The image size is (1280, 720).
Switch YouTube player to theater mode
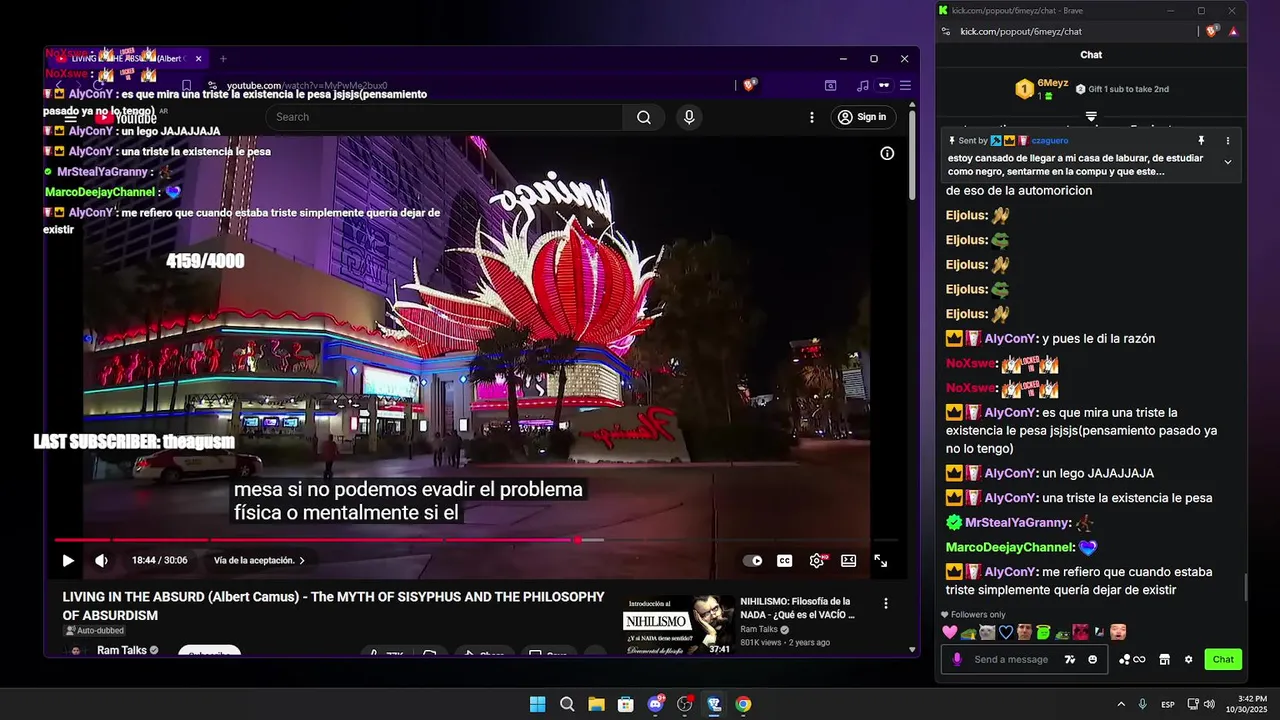[849, 561]
